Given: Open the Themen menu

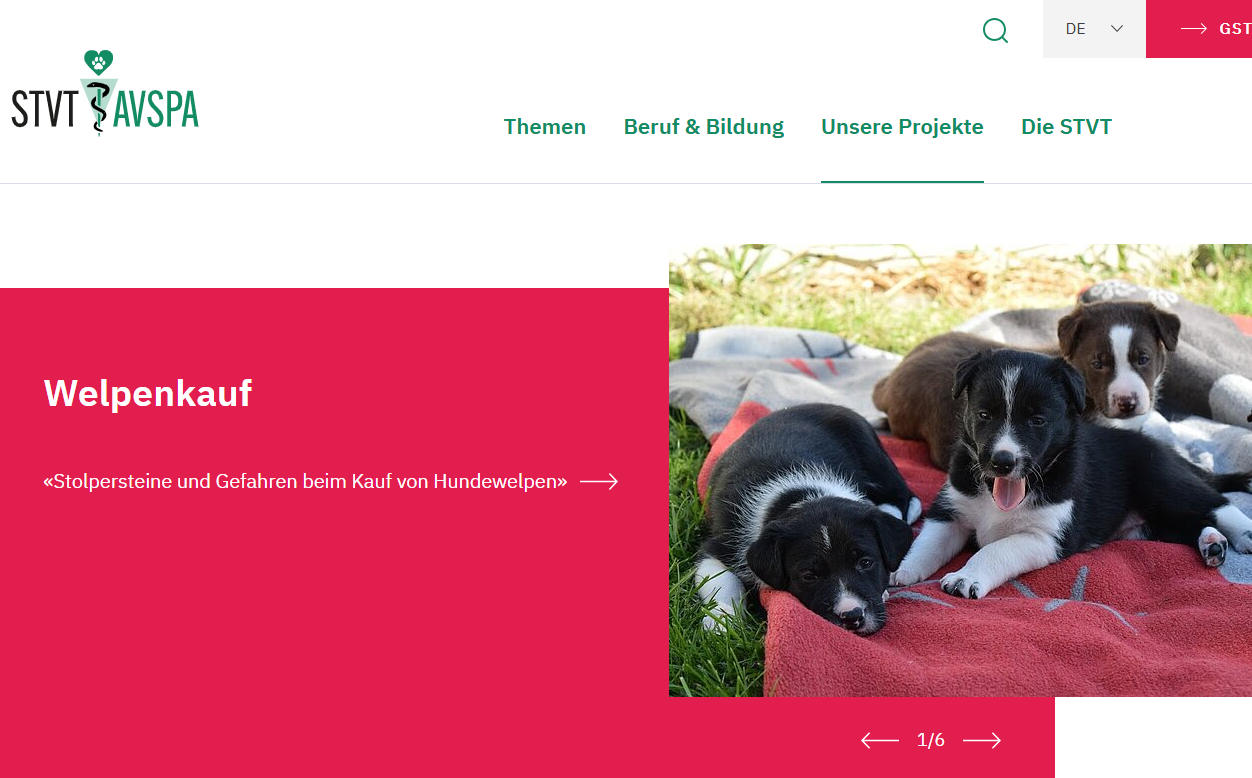Looking at the screenshot, I should click(545, 127).
